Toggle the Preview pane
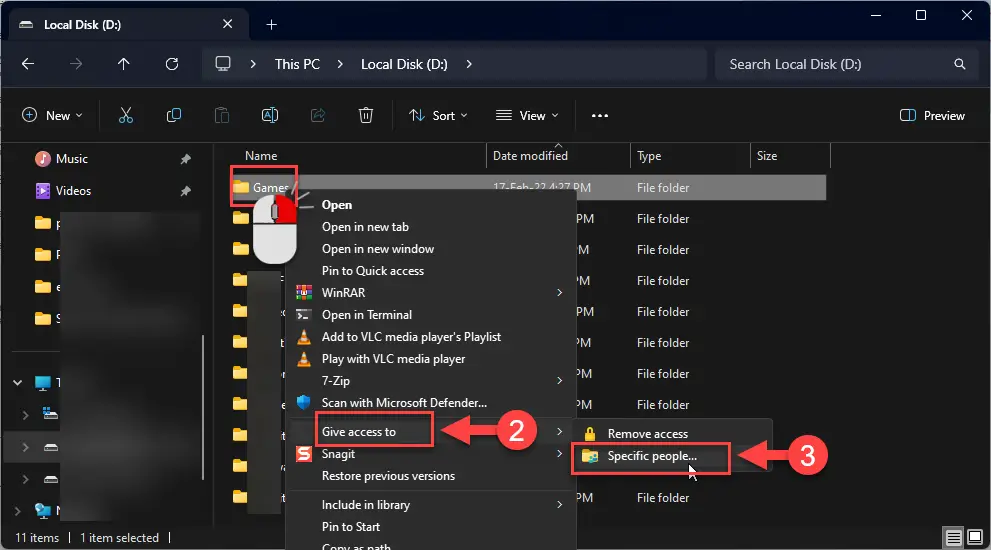Viewport: 991px width, 550px height. tap(932, 115)
